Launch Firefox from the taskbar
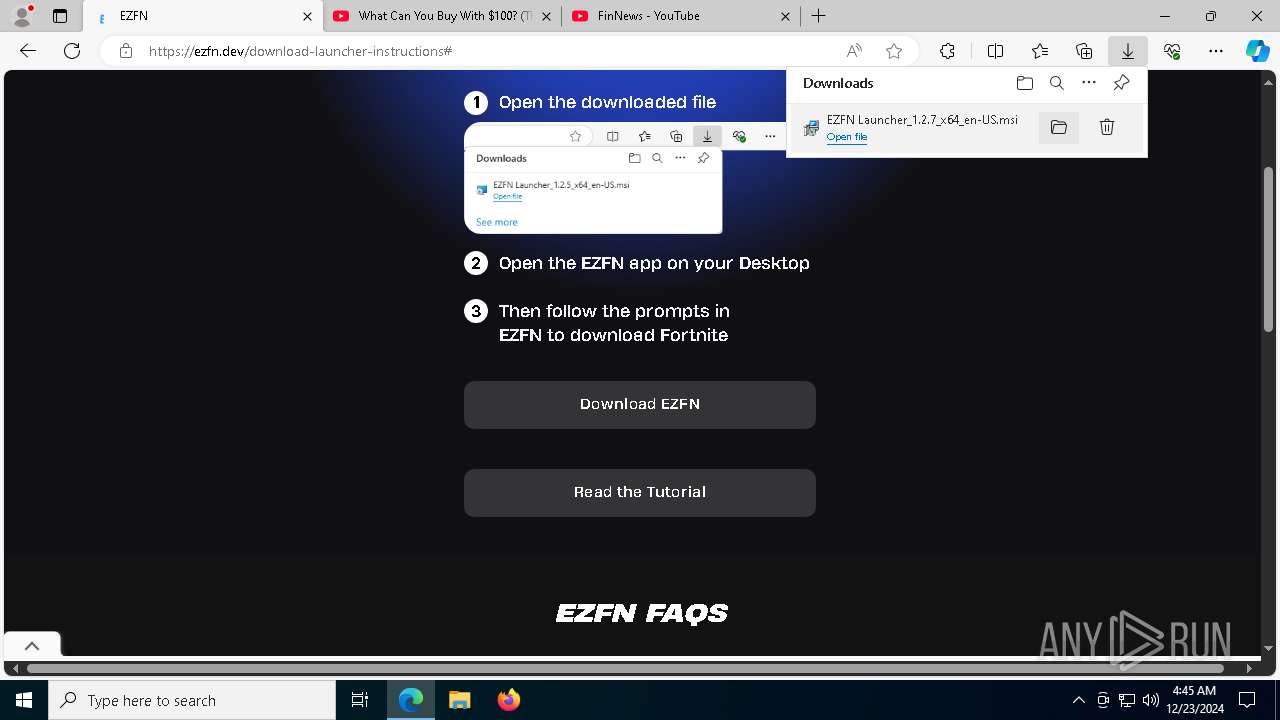The height and width of the screenshot is (720, 1280). [x=508, y=700]
